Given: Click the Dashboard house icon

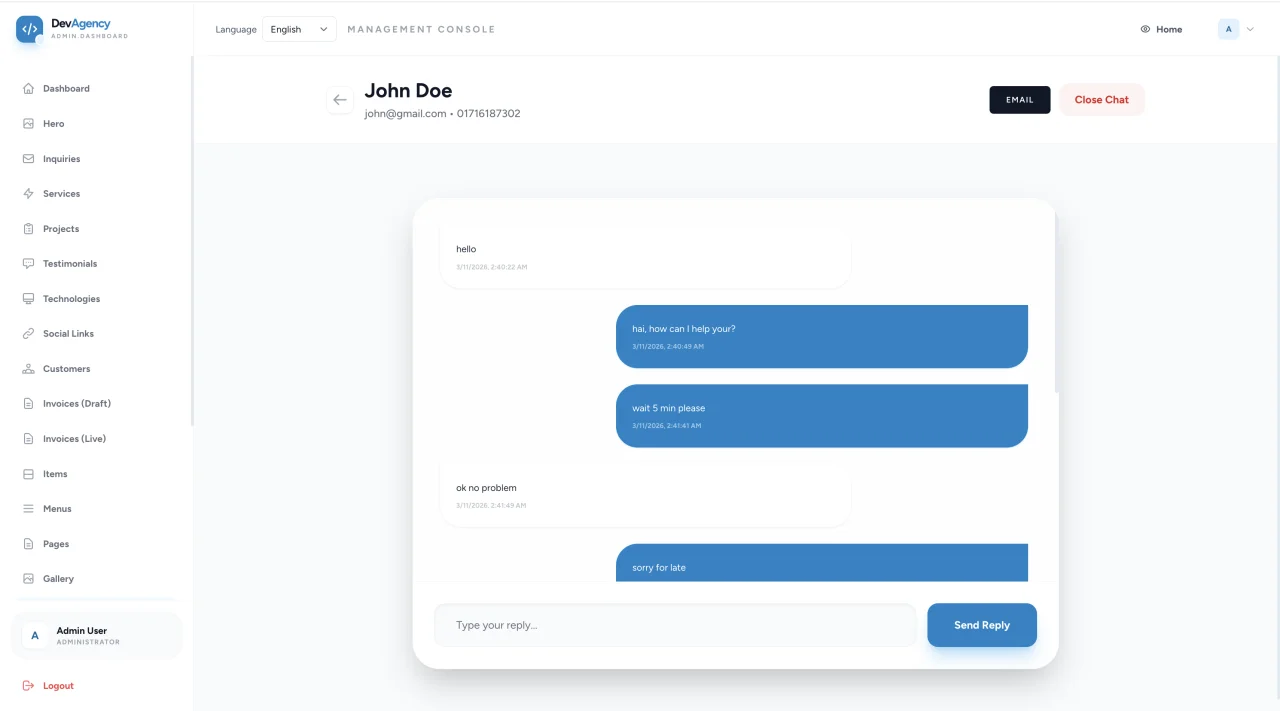Looking at the screenshot, I should [28, 89].
